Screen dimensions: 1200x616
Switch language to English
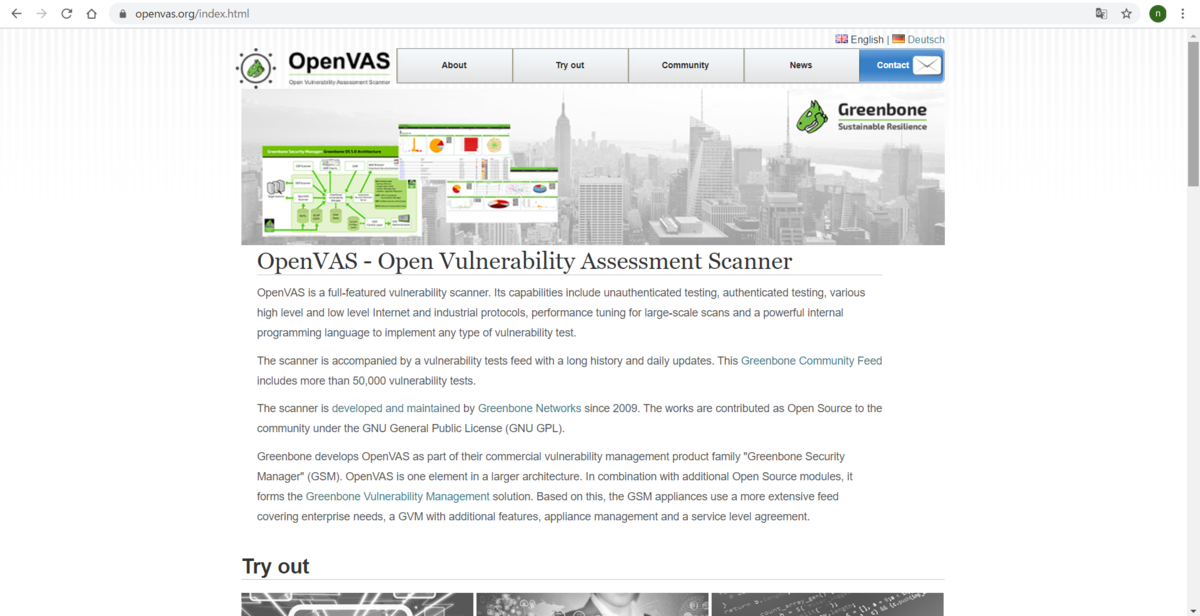coord(867,40)
